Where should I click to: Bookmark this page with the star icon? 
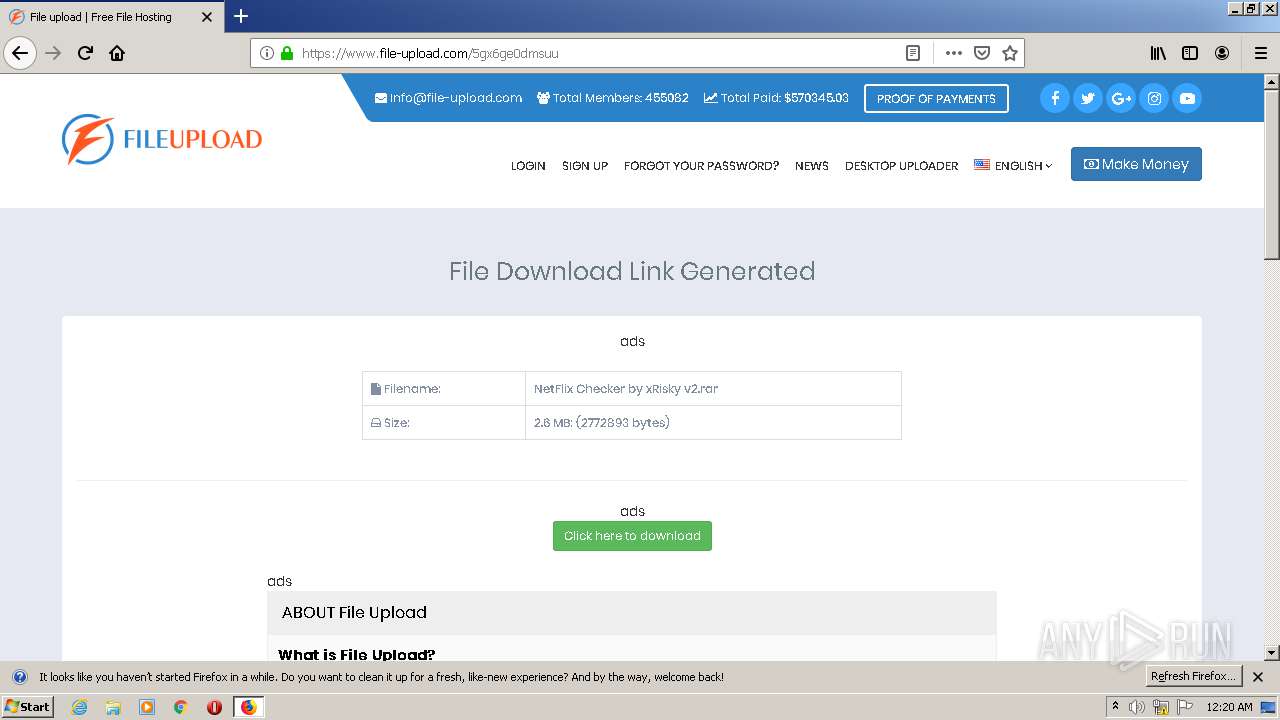click(x=1010, y=53)
